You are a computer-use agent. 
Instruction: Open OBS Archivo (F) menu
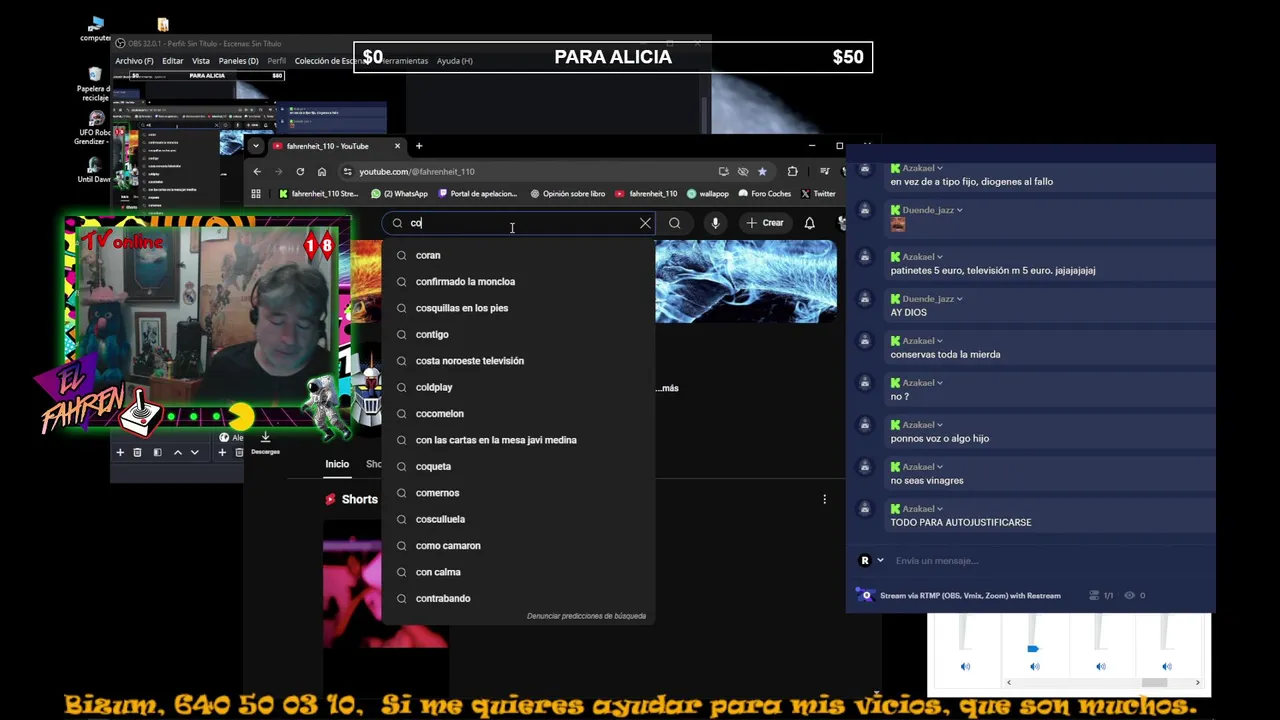[134, 61]
